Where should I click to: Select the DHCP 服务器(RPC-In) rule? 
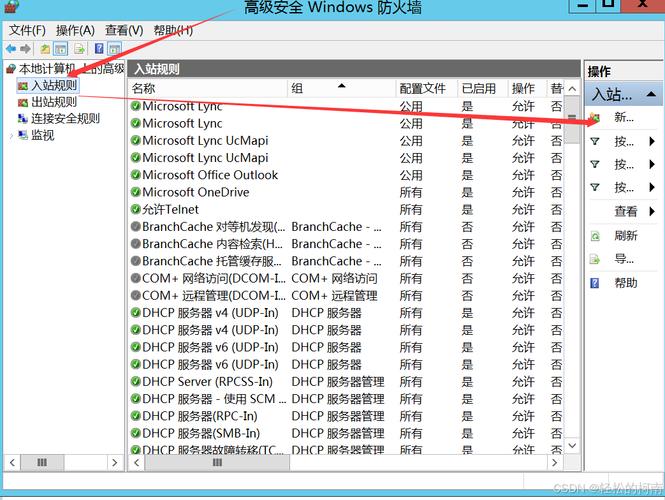point(346,416)
